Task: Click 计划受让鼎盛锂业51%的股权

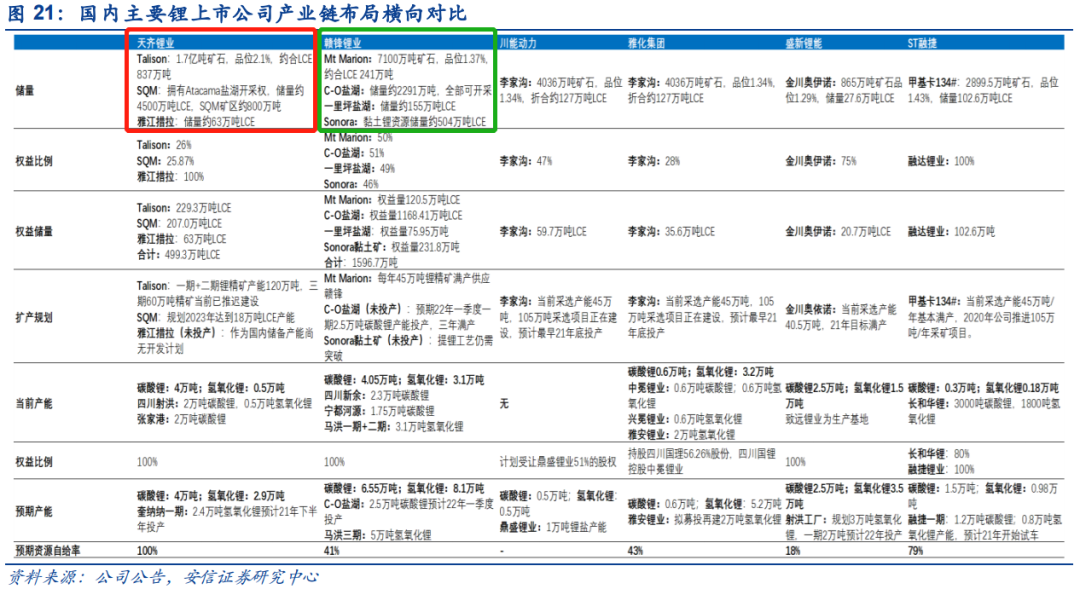Action: 558,462
